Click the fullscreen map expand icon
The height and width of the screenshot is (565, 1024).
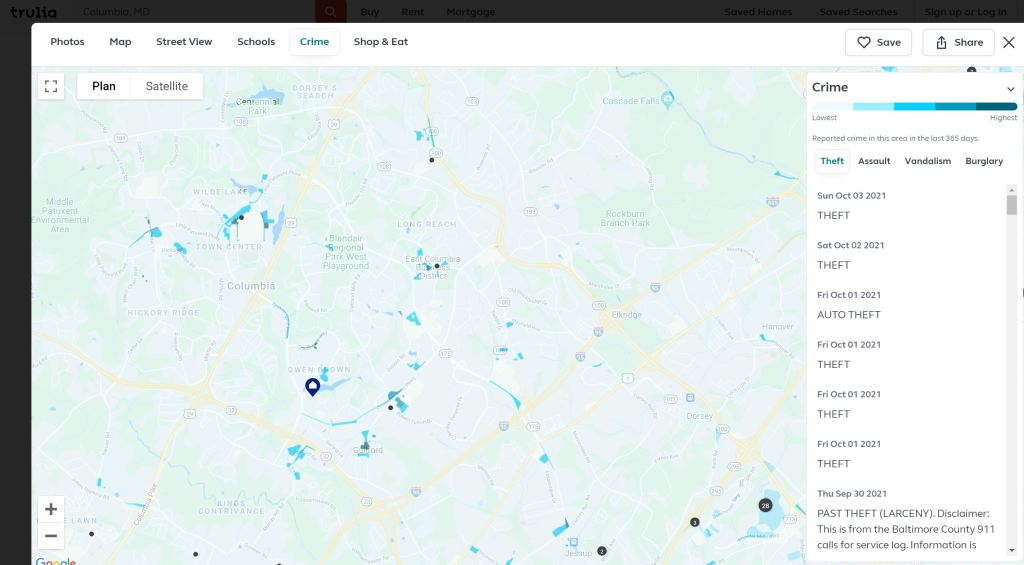click(x=51, y=86)
